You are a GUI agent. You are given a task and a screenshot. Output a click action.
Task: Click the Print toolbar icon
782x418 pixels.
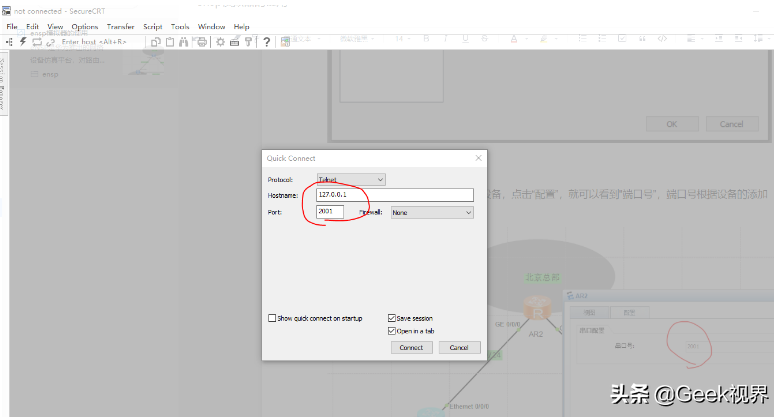pos(200,42)
